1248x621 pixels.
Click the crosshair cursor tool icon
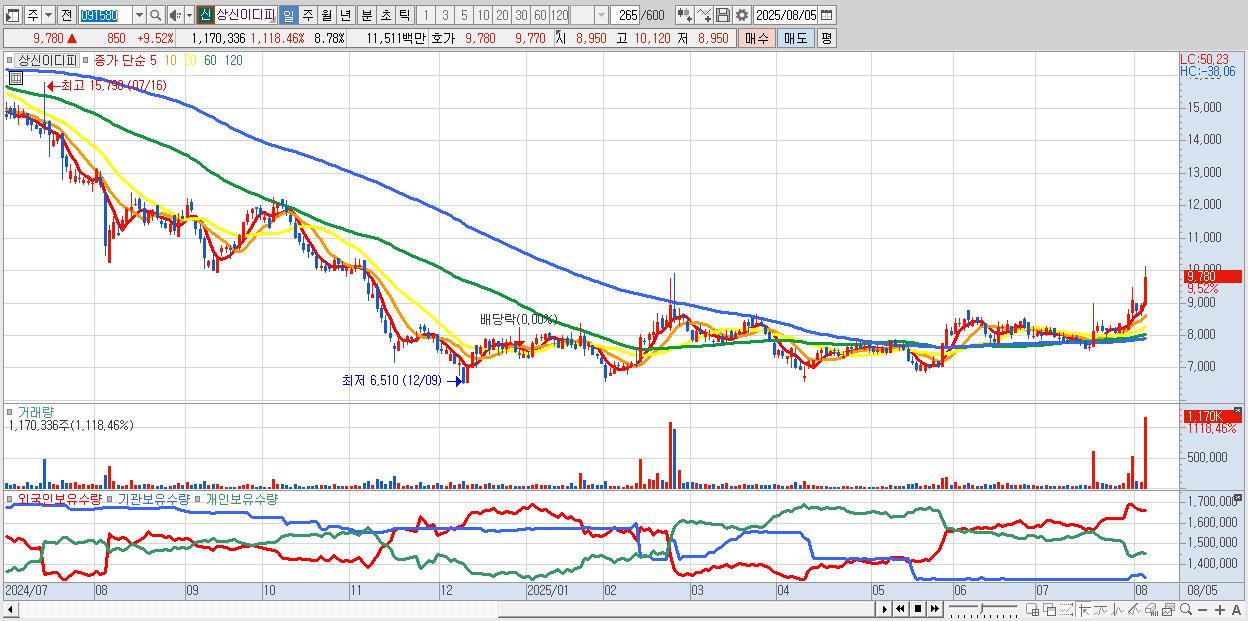1083,610
